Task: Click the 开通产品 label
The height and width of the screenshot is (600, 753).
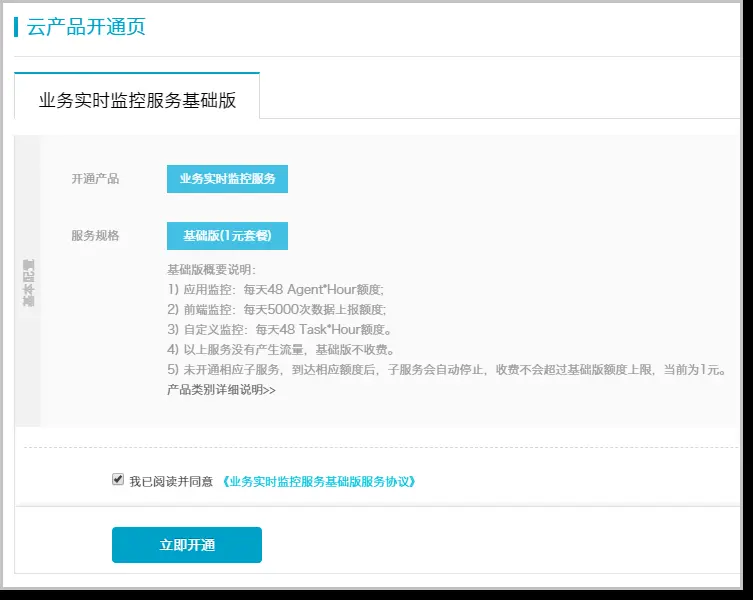Action: 95,179
